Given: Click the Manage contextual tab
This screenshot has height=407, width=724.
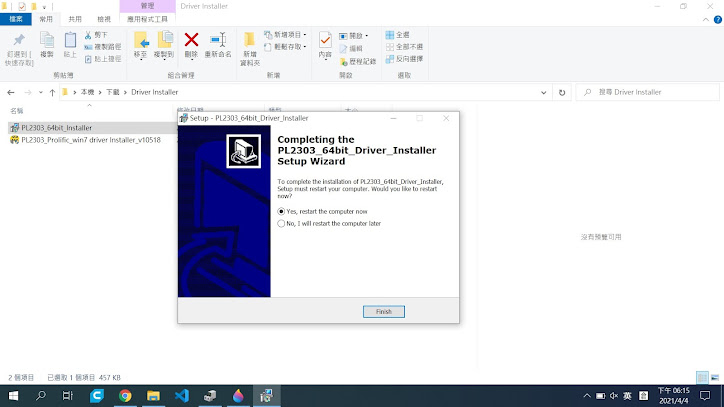Looking at the screenshot, I should 147,6.
